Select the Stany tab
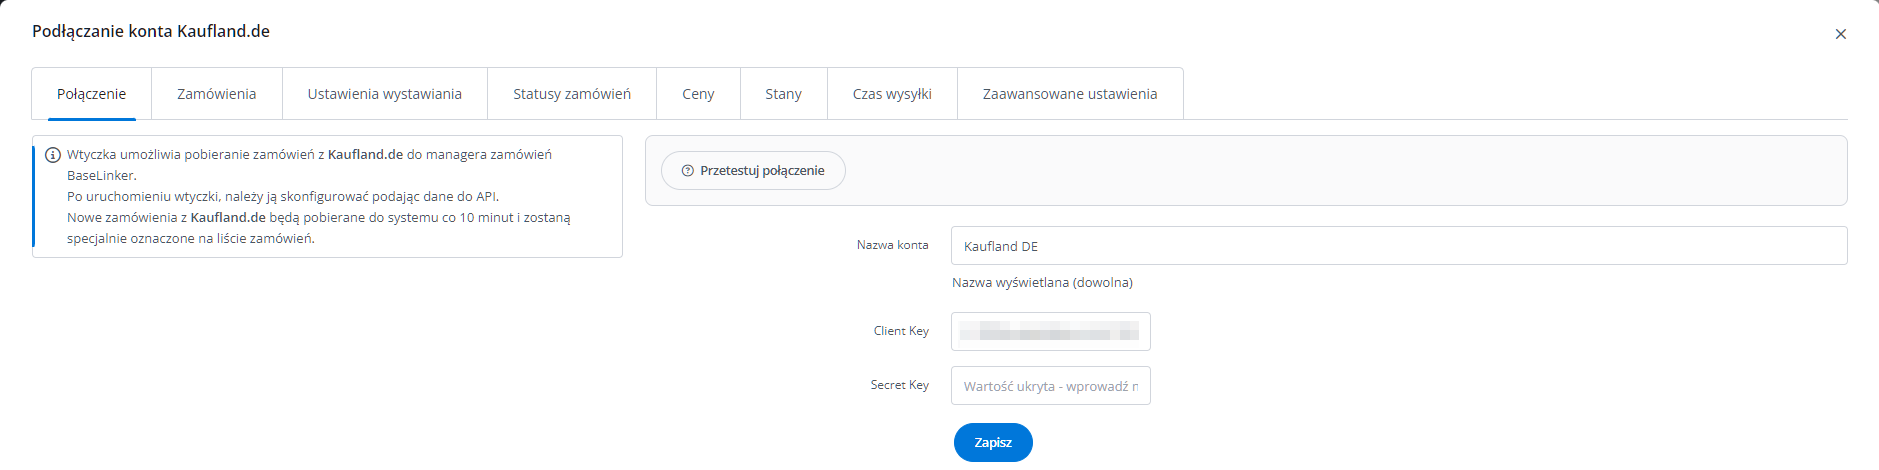Viewport: 1879px width, 470px height. 783,94
